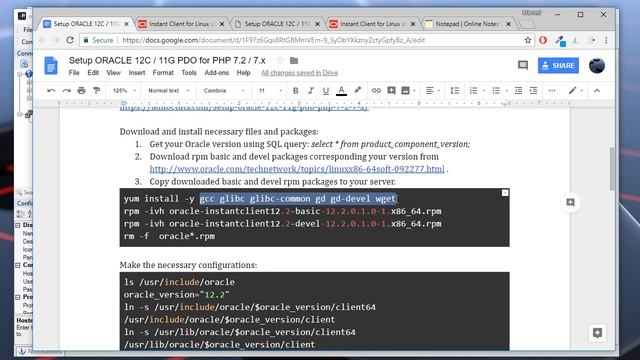Open the Chrome three-dot menu

pos(606,40)
